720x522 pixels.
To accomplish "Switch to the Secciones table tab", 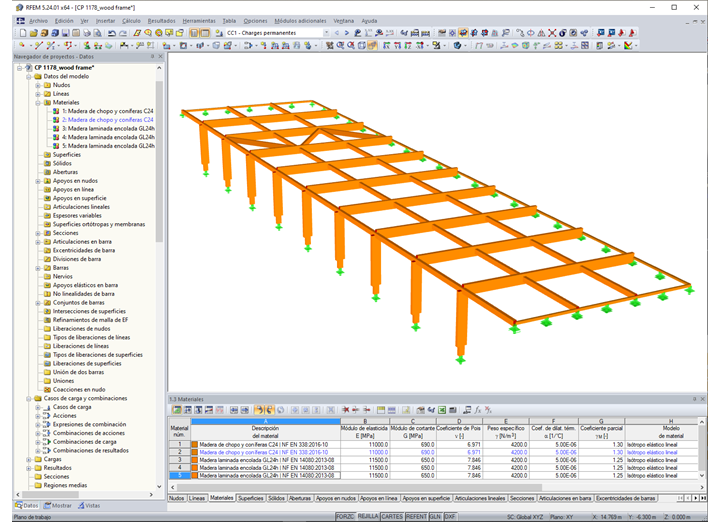I will (522, 498).
